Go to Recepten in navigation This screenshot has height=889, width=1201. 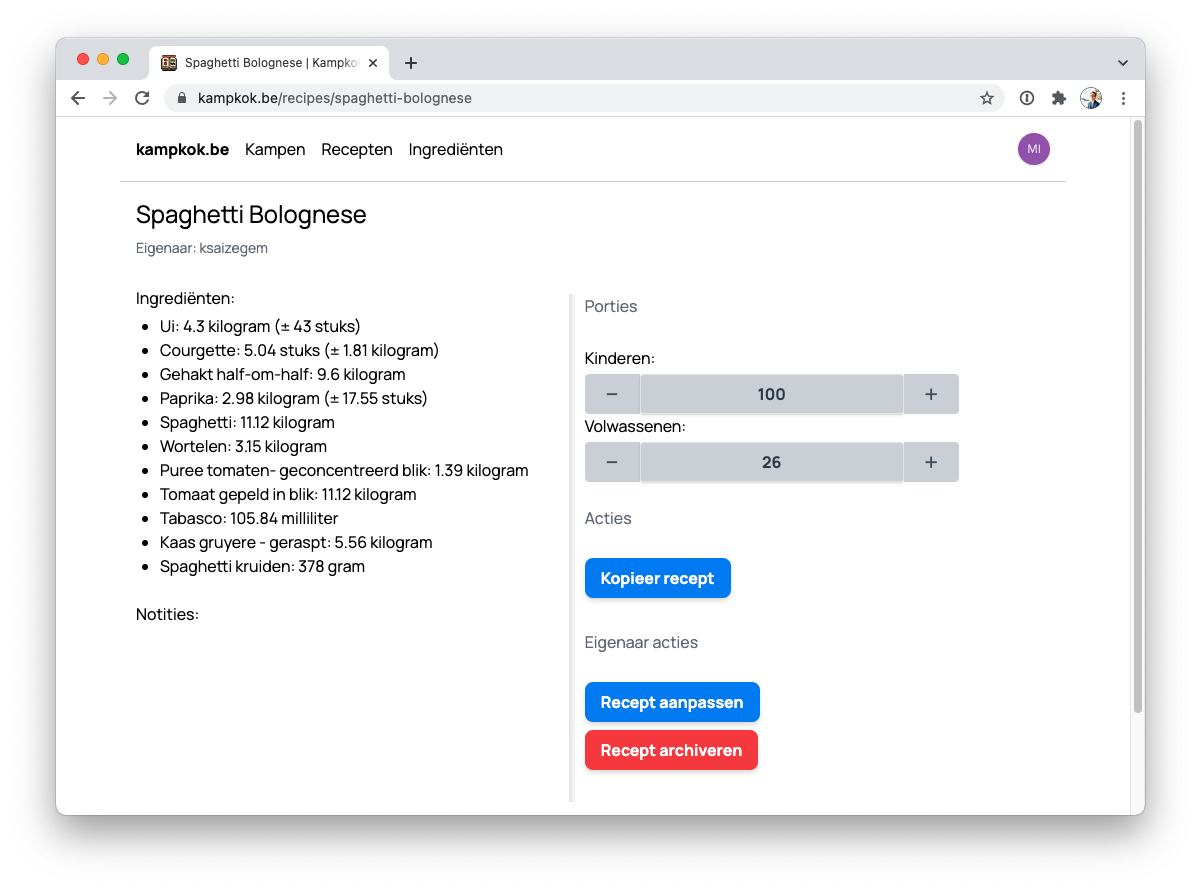coord(357,149)
